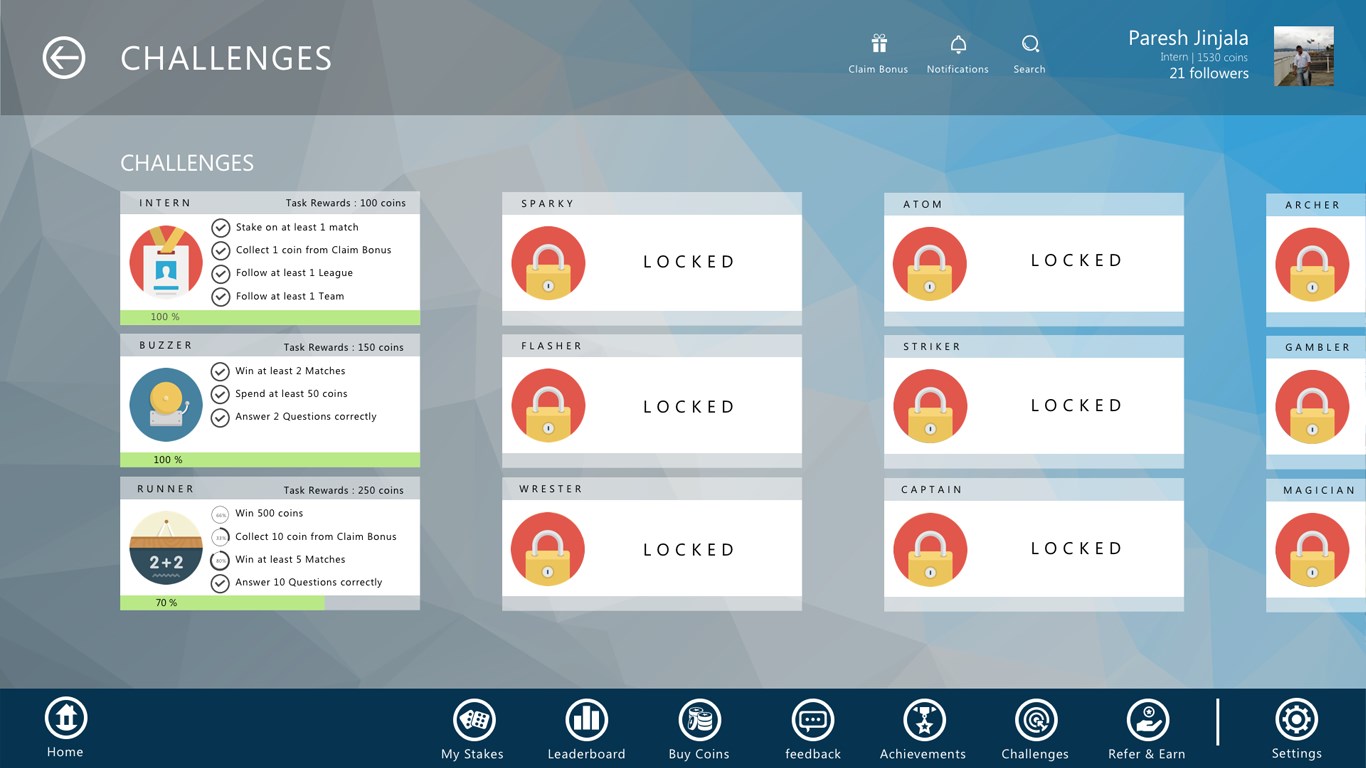
Task: Click progress ring beside Win 500 coins
Action: point(220,514)
